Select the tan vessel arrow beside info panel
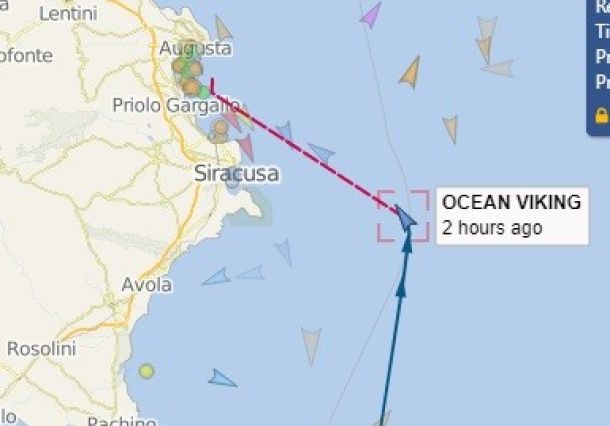610x426 pixels. [x=451, y=129]
